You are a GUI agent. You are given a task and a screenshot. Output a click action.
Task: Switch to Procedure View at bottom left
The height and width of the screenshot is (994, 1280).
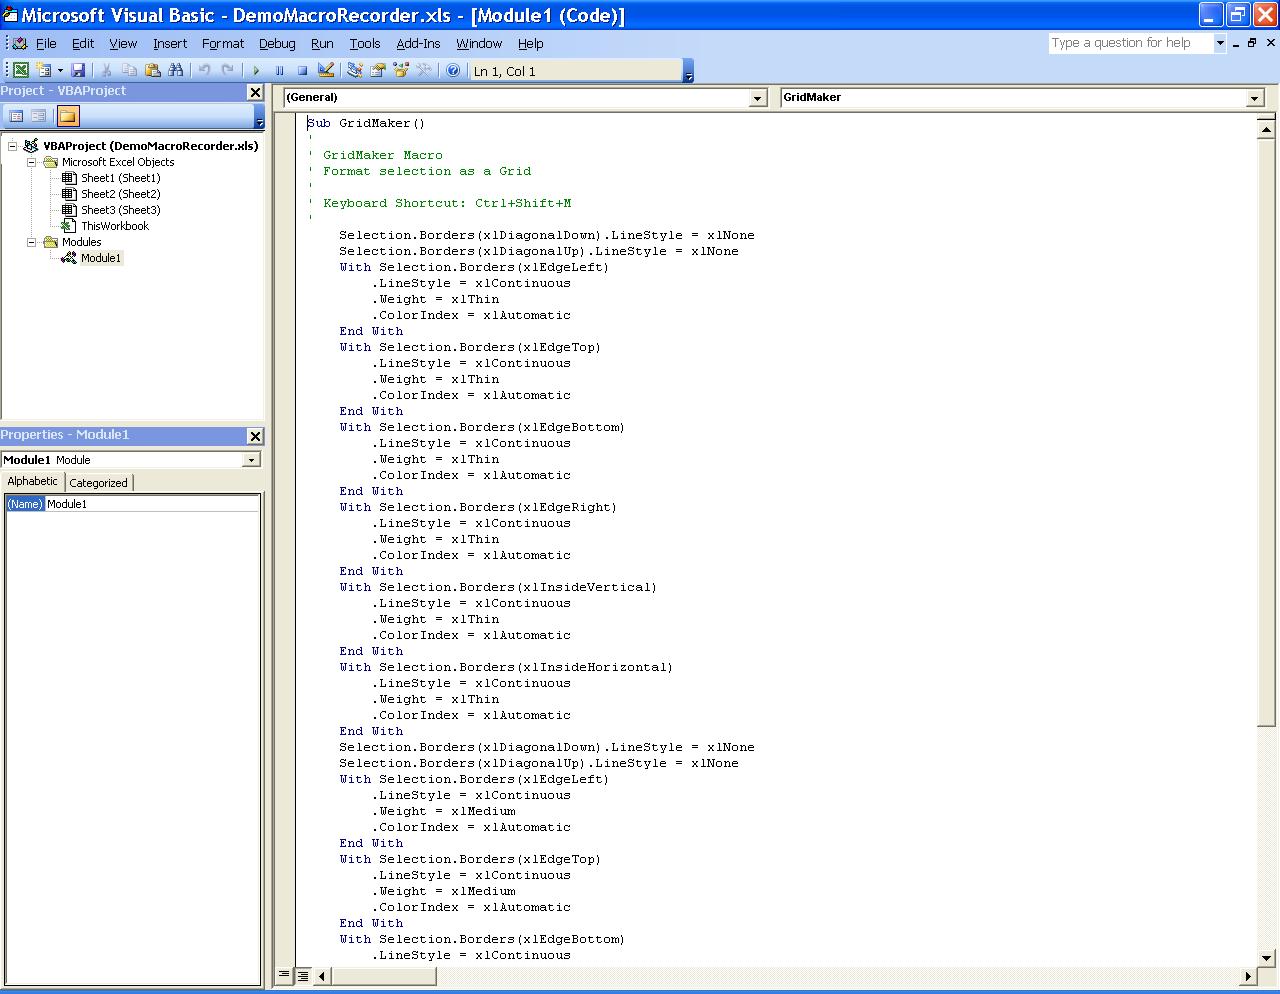click(x=284, y=975)
